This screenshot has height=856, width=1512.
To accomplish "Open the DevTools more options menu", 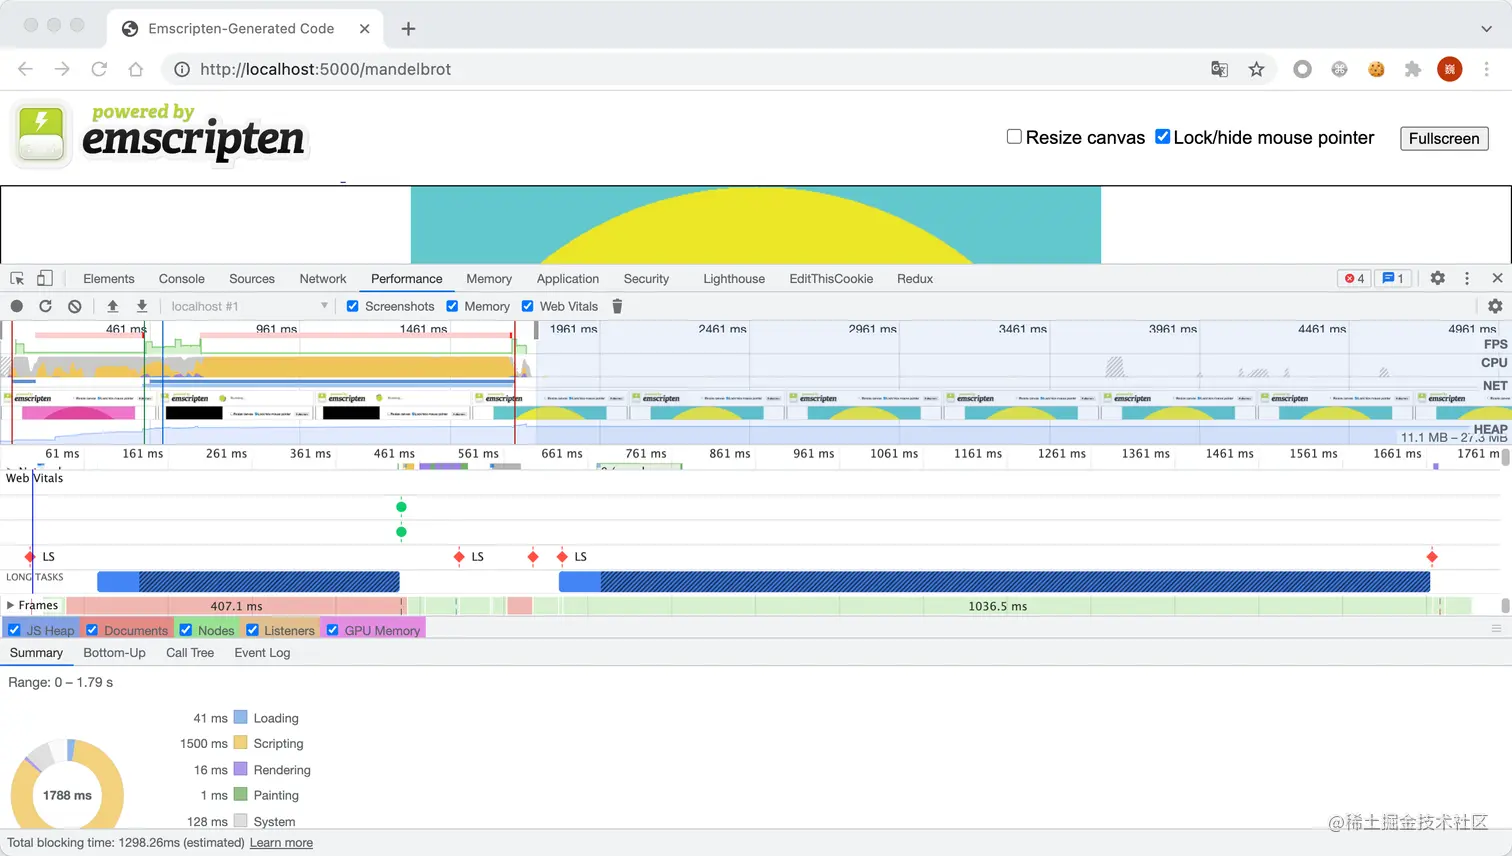I will (x=1467, y=278).
